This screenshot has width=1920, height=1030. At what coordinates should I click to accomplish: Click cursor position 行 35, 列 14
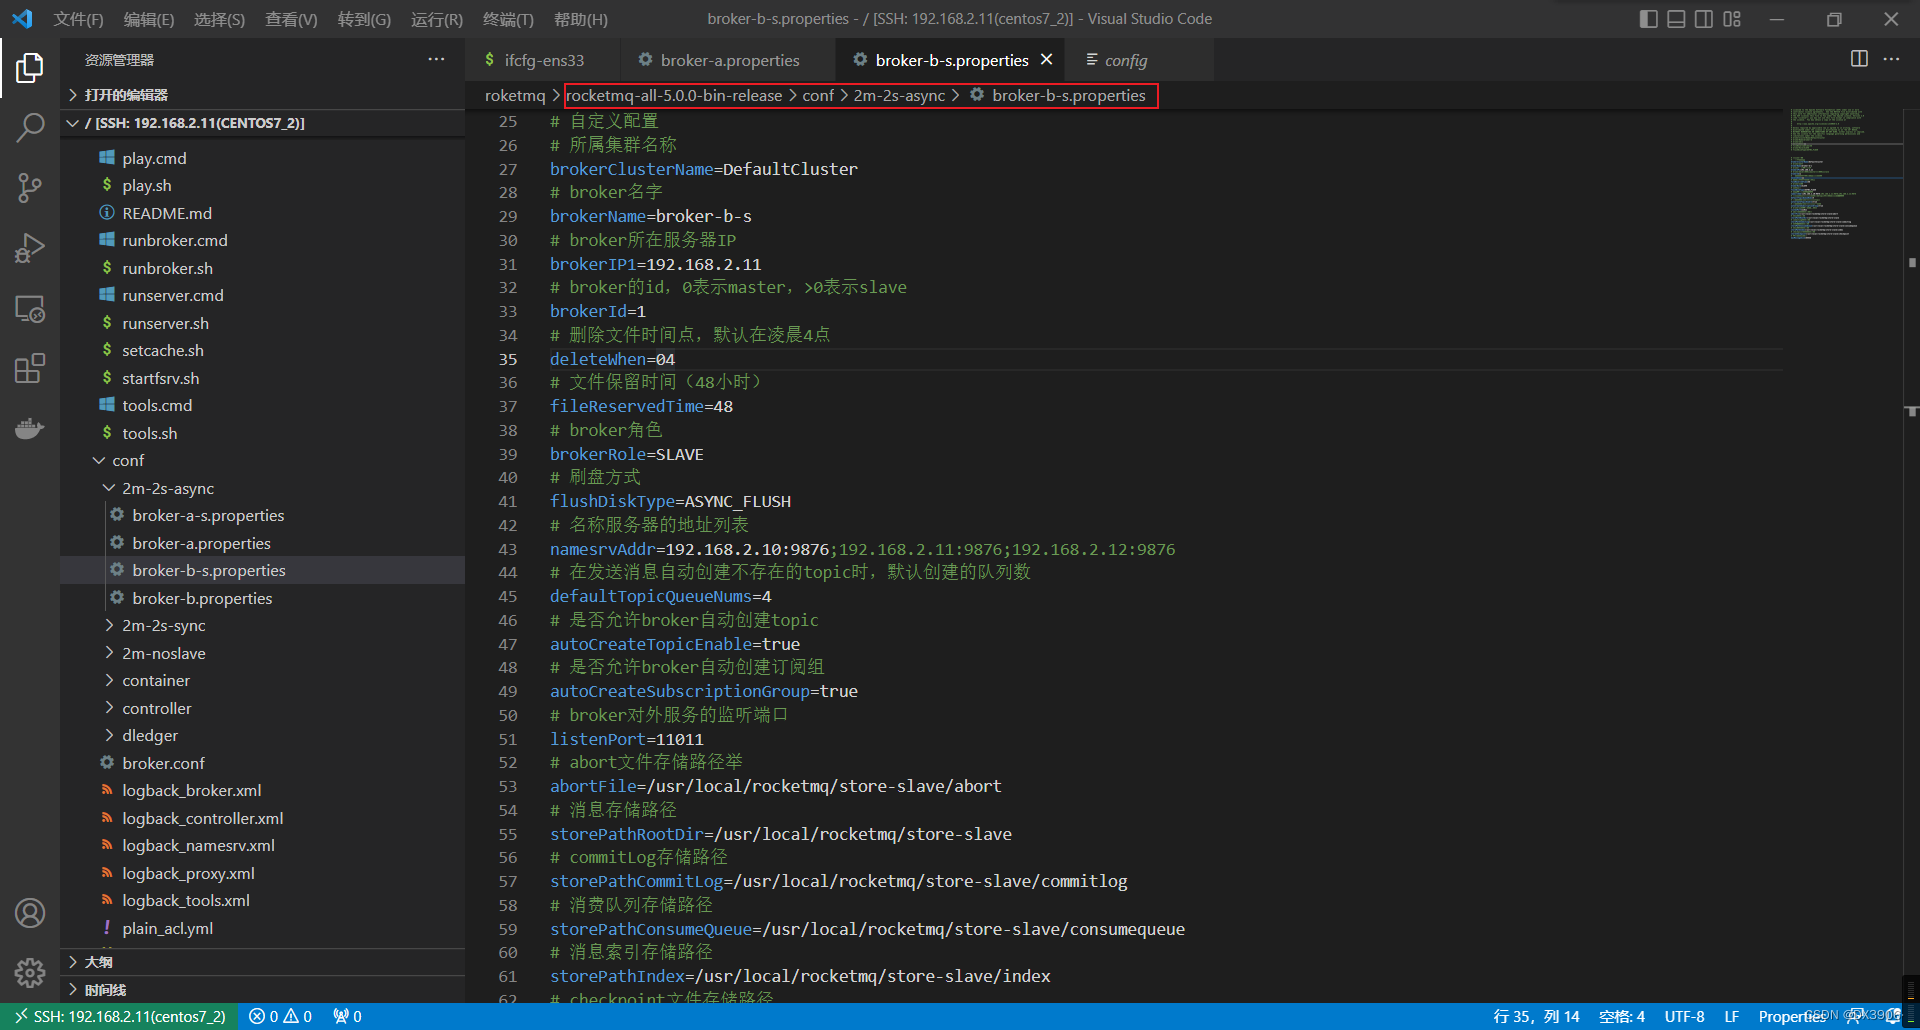[1536, 1016]
